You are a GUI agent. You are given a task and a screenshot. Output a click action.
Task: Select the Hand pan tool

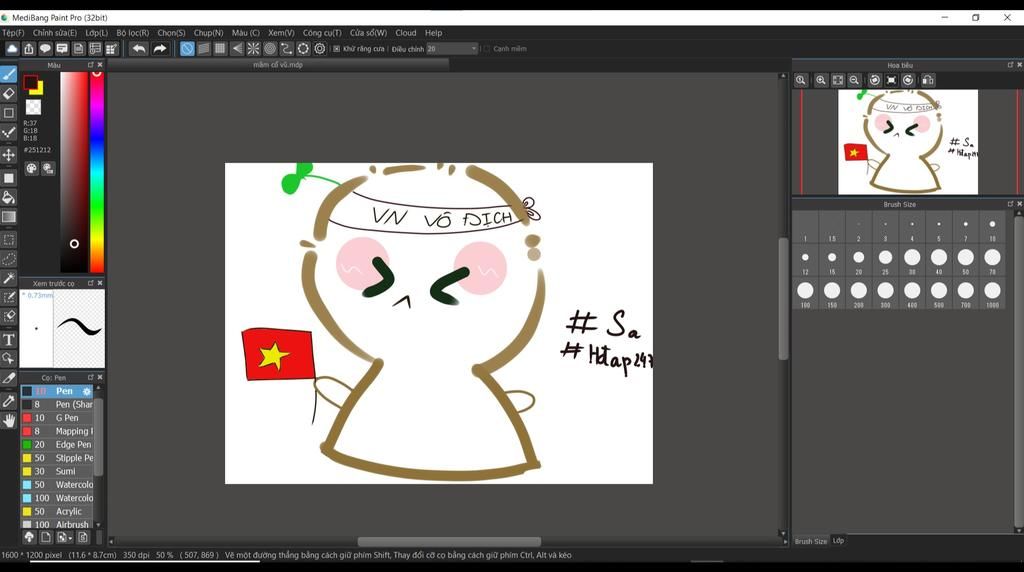8,421
